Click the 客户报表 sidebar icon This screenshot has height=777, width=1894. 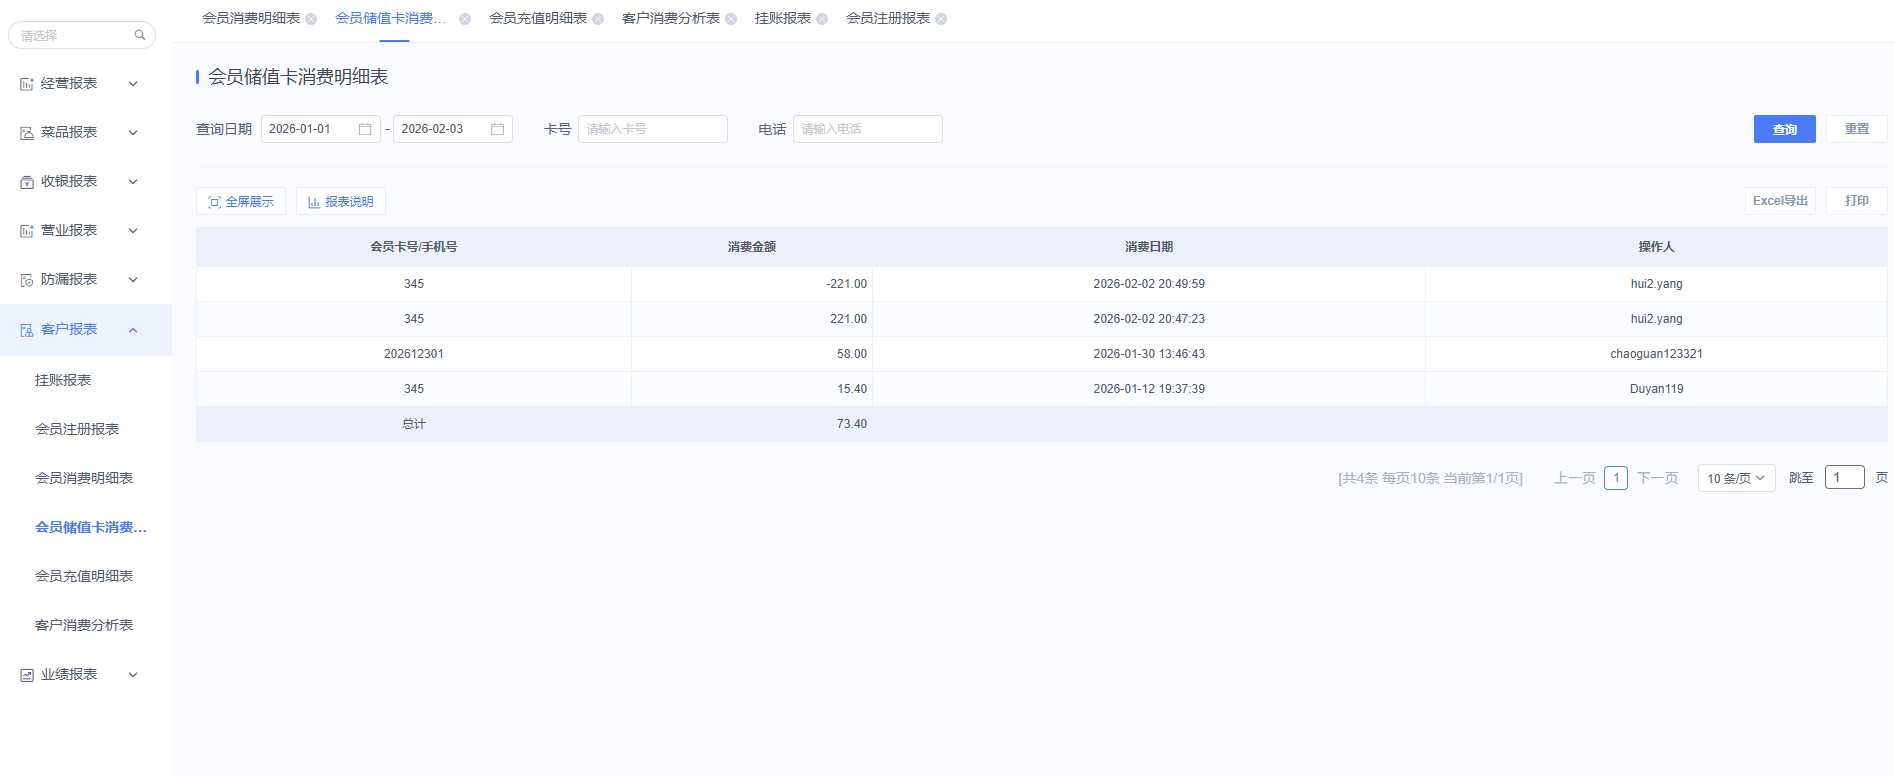point(27,330)
